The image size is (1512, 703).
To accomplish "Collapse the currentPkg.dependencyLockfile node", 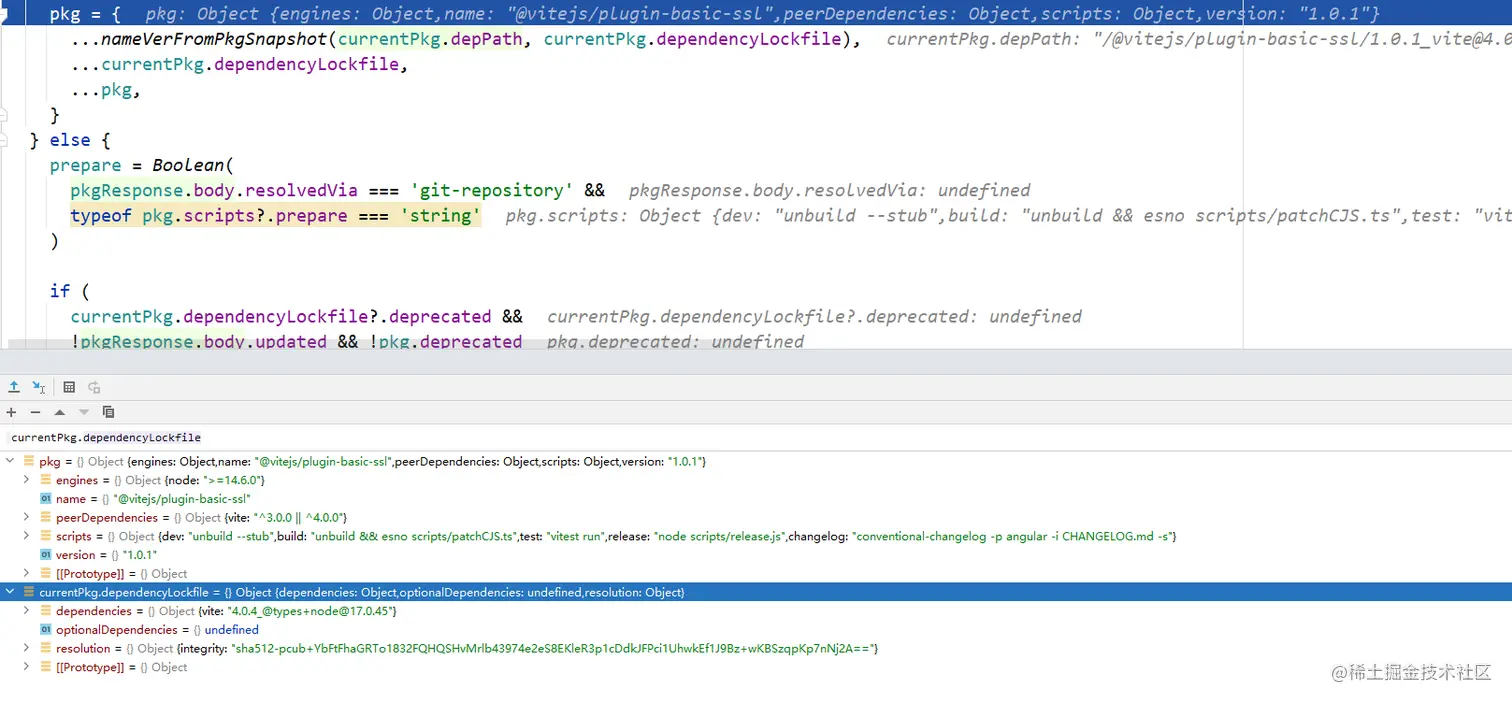I will (10, 592).
